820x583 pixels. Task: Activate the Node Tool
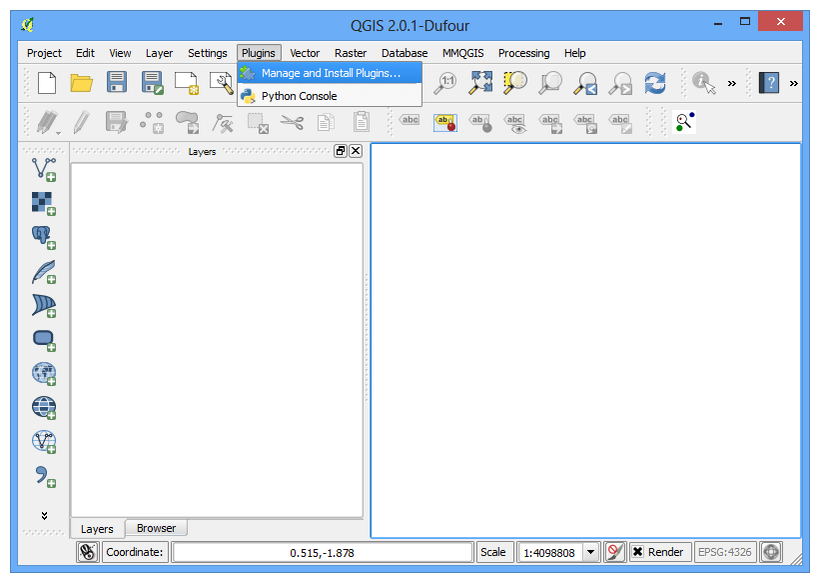point(222,123)
